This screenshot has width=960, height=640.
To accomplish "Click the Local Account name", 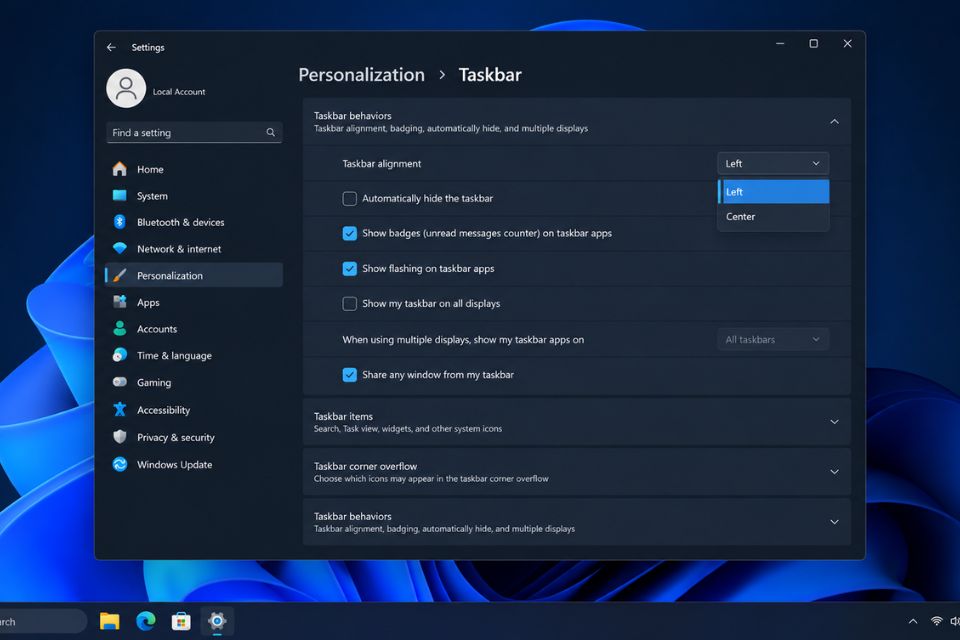I will tap(179, 92).
